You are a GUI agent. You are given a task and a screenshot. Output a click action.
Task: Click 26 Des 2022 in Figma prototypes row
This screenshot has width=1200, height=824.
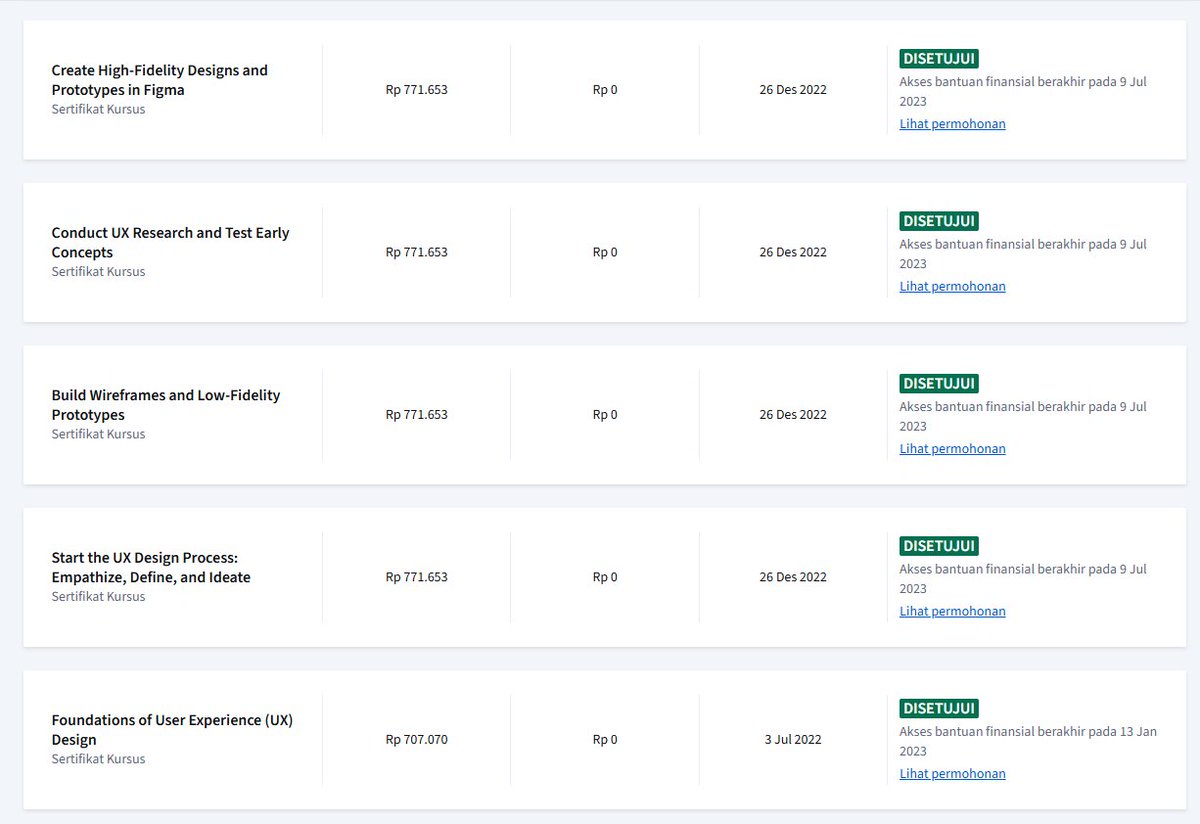point(793,90)
